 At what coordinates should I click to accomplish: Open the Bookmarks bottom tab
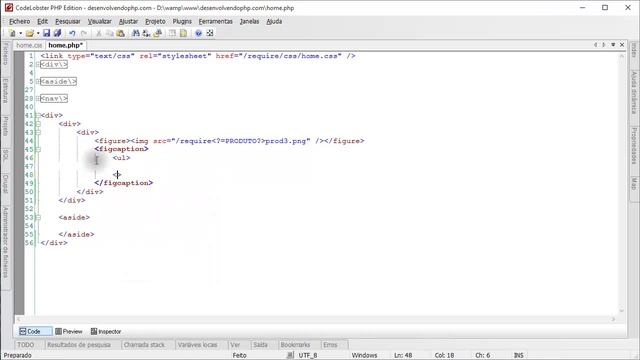coord(296,345)
